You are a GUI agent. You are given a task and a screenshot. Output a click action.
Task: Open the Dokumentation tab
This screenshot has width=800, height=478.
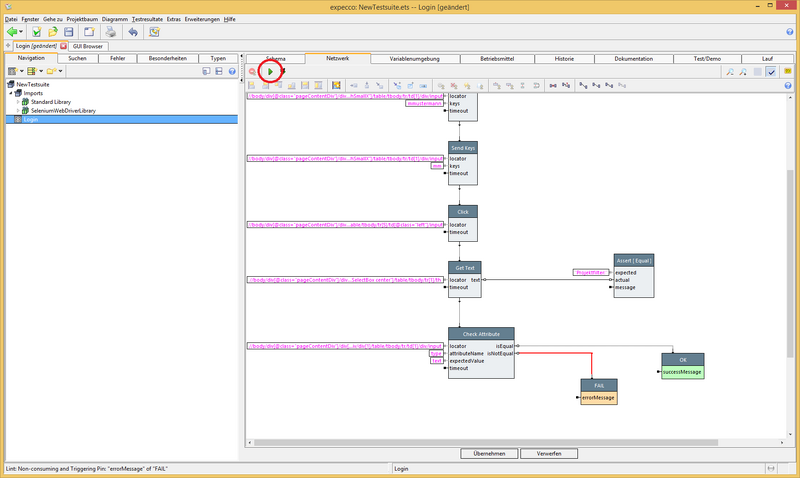(633, 59)
